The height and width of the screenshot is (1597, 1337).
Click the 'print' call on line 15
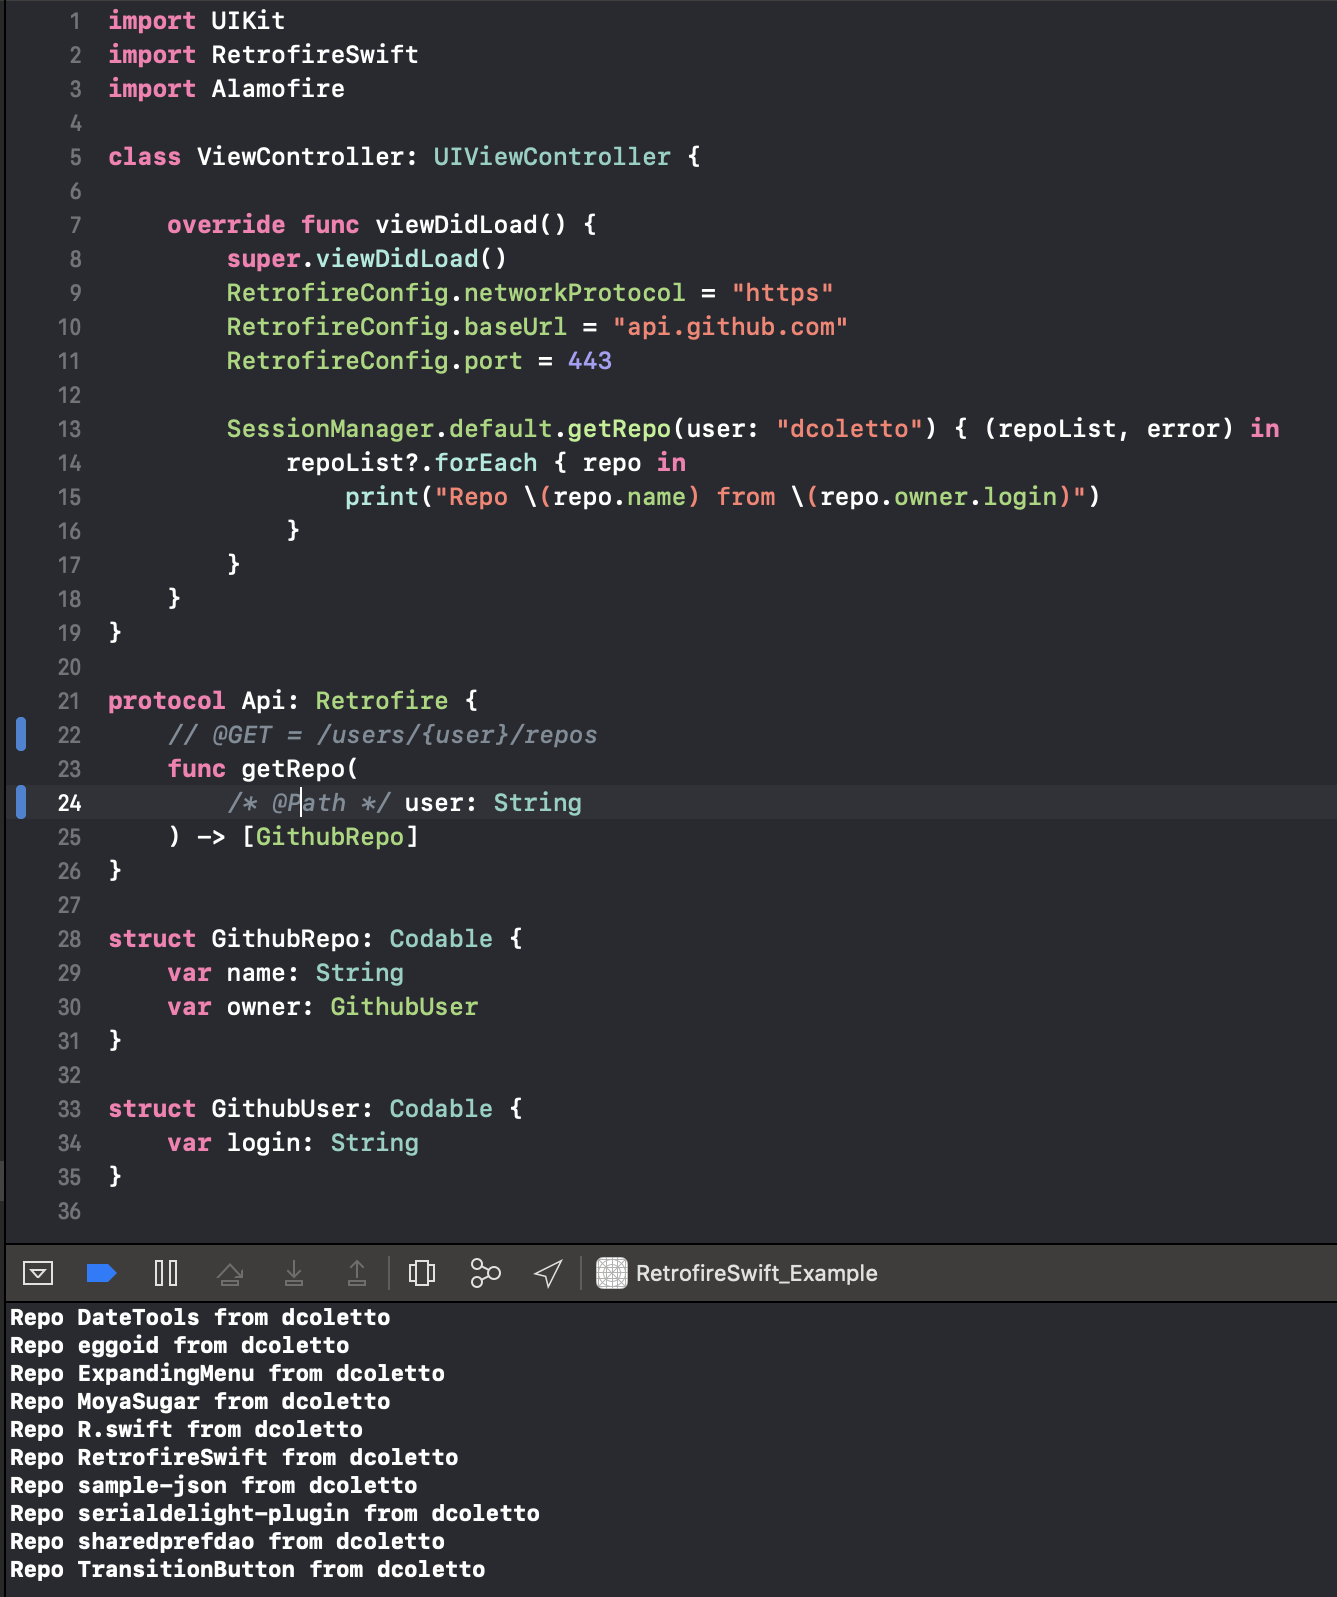pyautogui.click(x=382, y=497)
